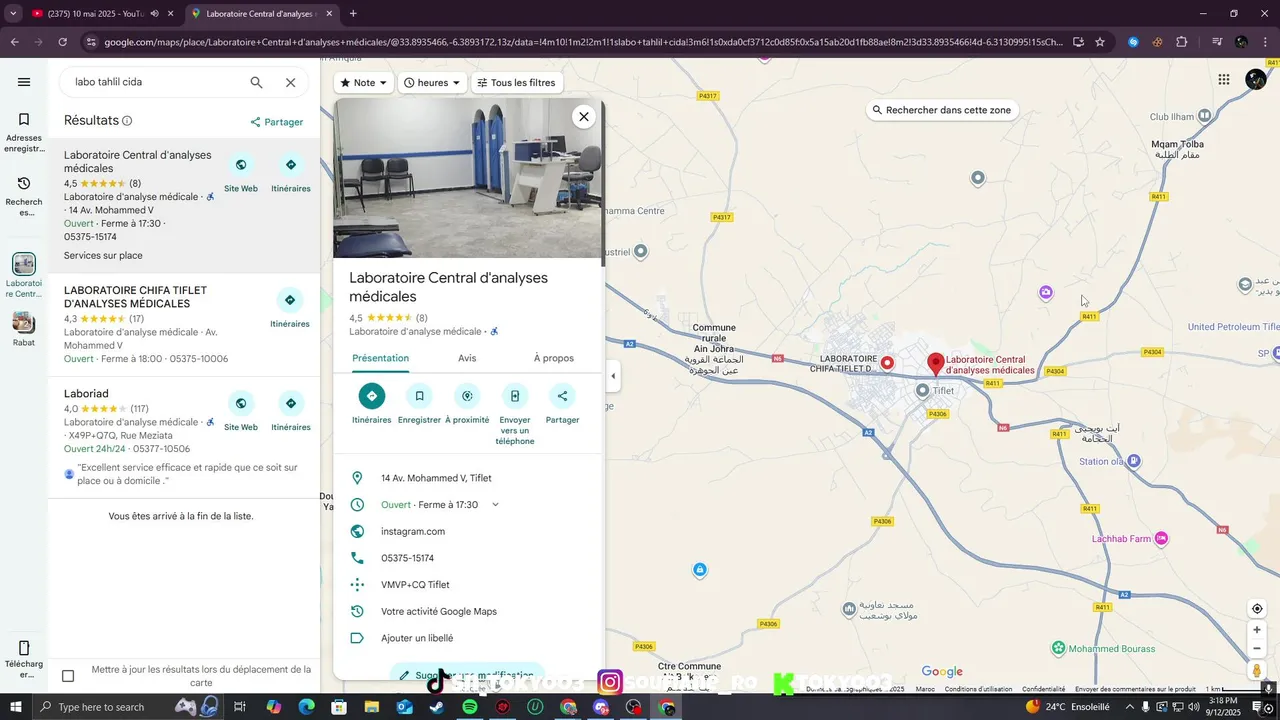Zoom out on the map

click(1257, 648)
